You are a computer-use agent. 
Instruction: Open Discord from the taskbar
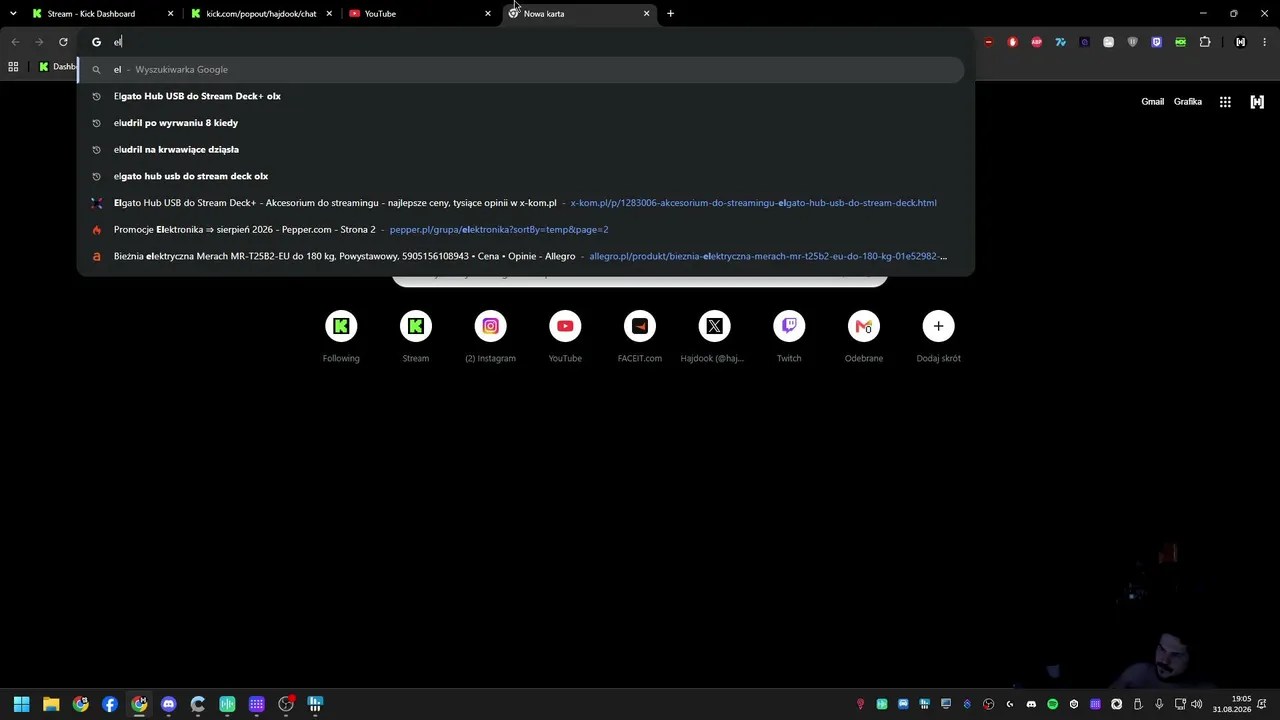tap(168, 704)
